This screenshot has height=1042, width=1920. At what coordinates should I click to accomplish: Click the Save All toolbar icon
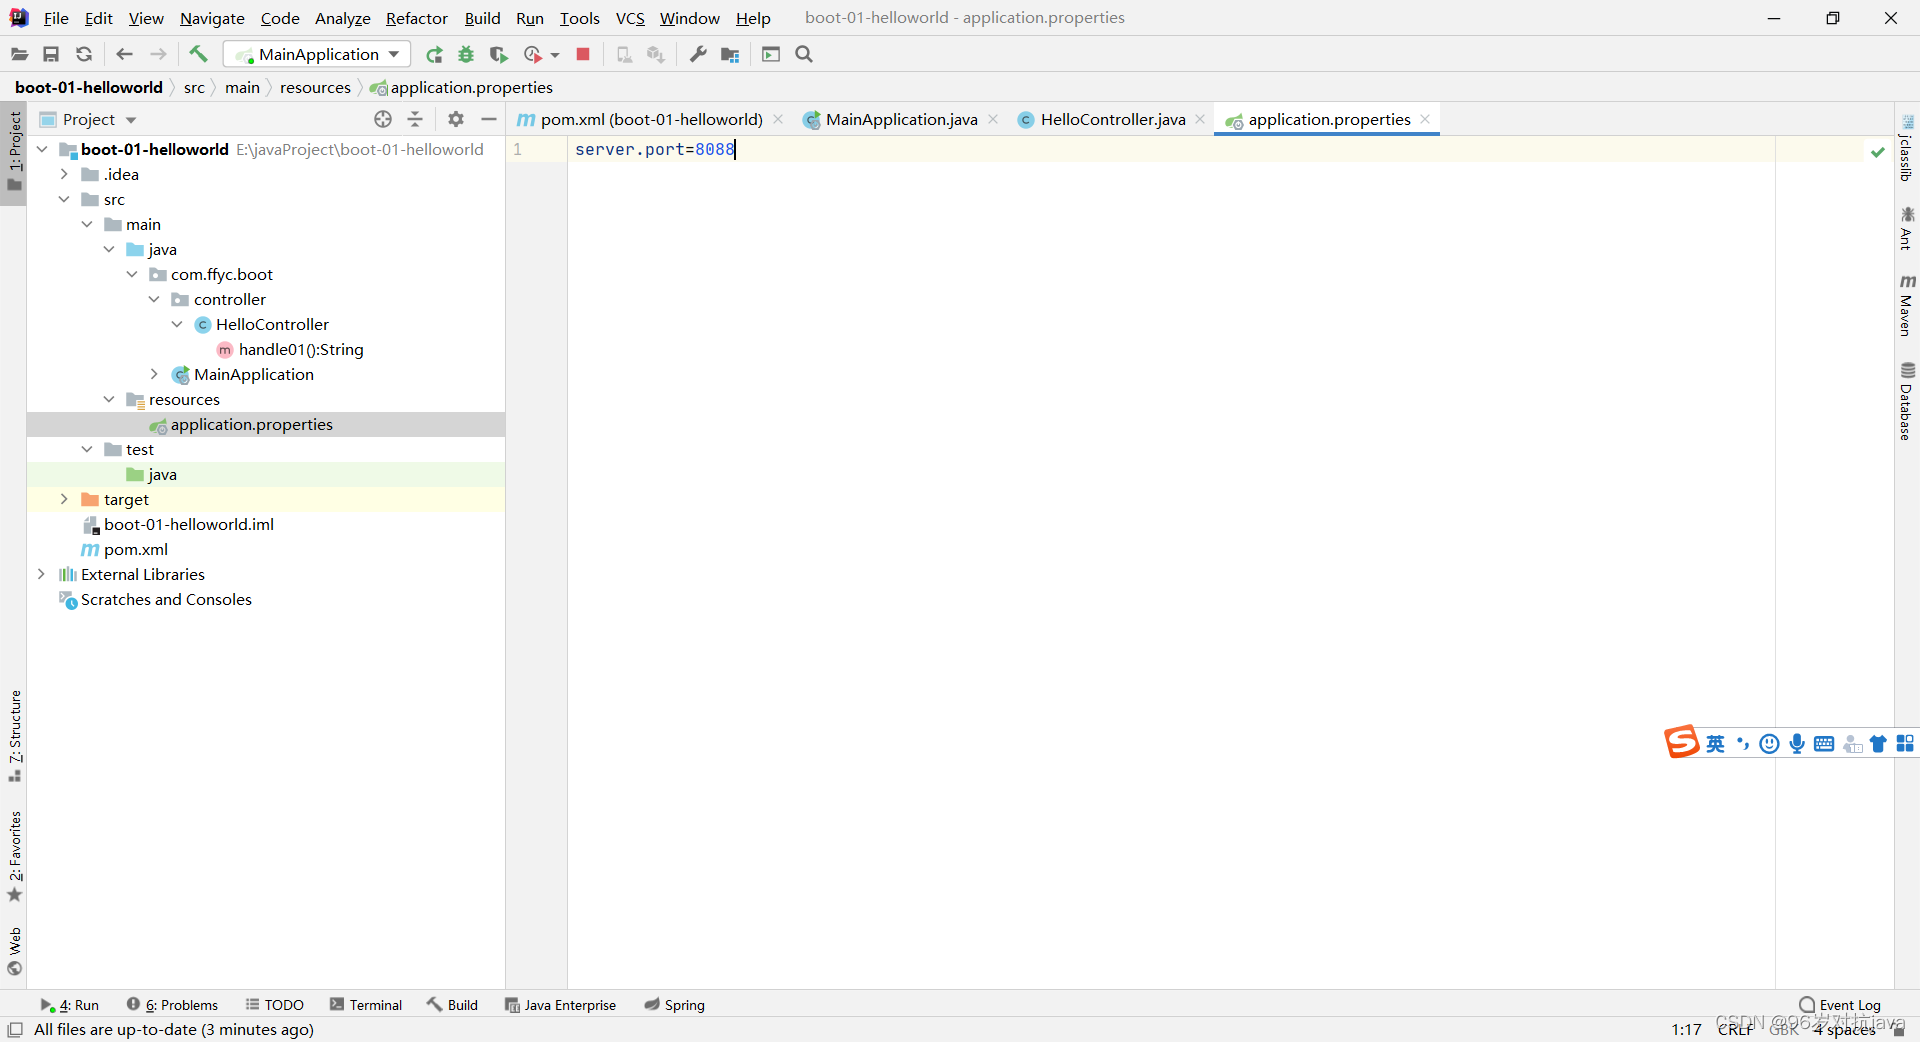51,54
